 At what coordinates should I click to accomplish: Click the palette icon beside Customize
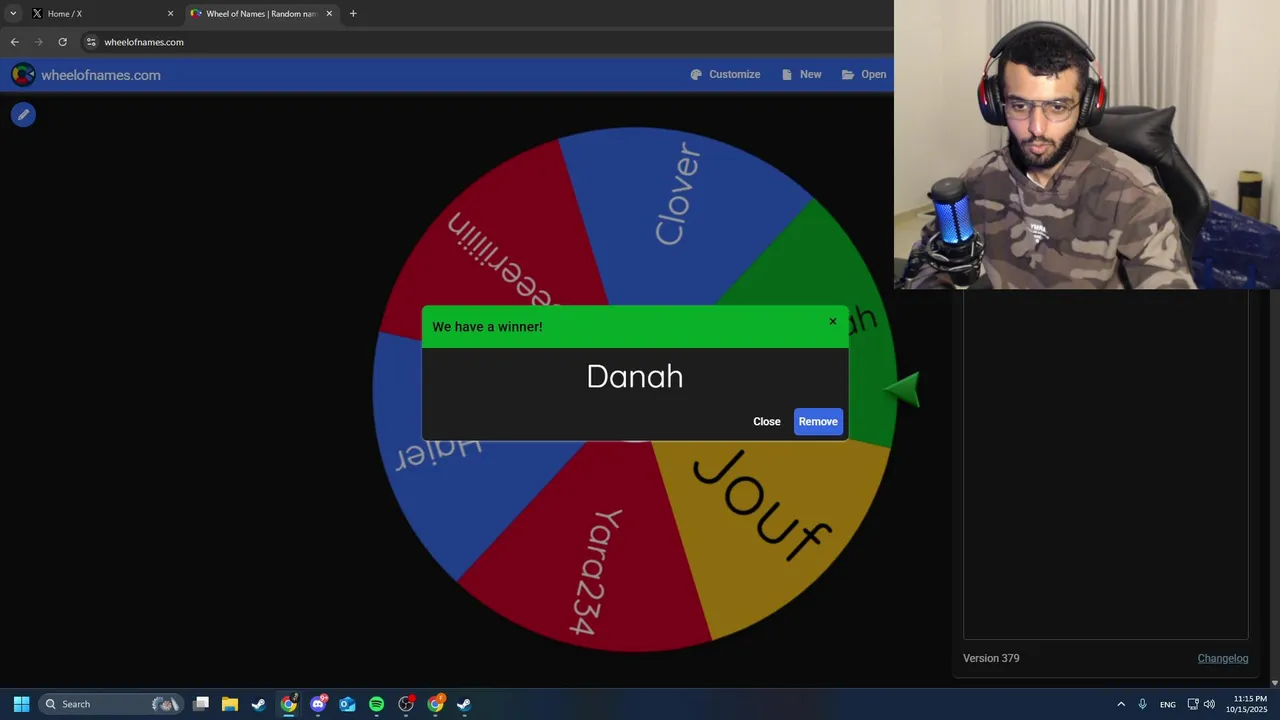696,75
